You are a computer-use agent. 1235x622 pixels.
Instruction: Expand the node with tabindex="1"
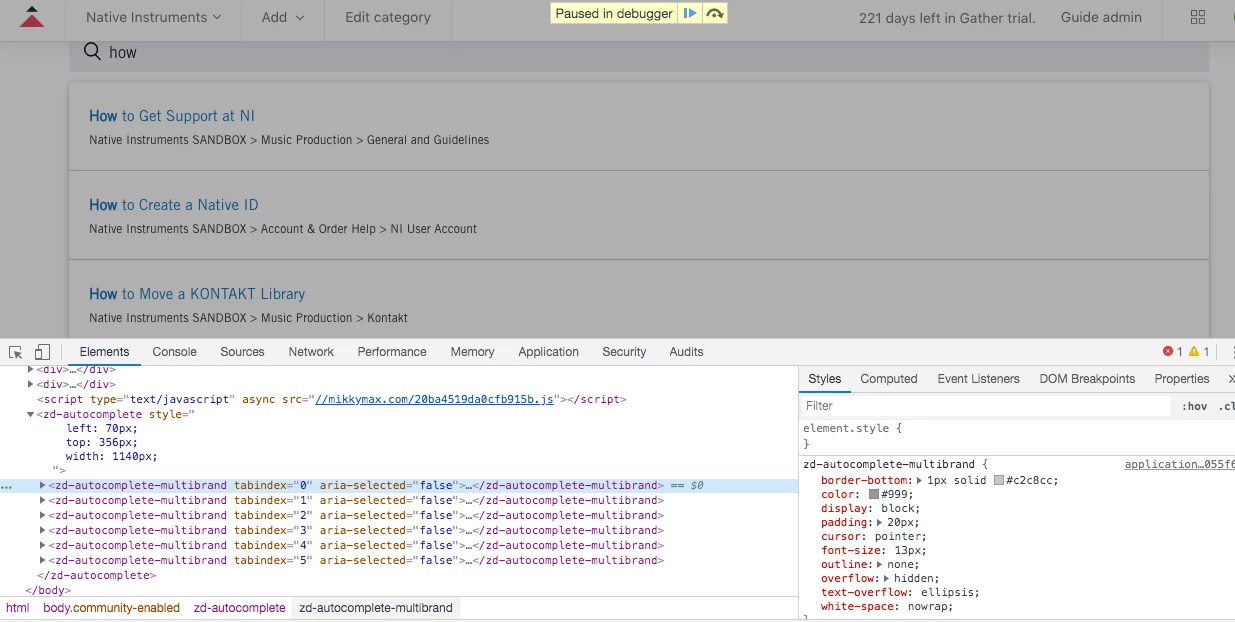tap(42, 500)
